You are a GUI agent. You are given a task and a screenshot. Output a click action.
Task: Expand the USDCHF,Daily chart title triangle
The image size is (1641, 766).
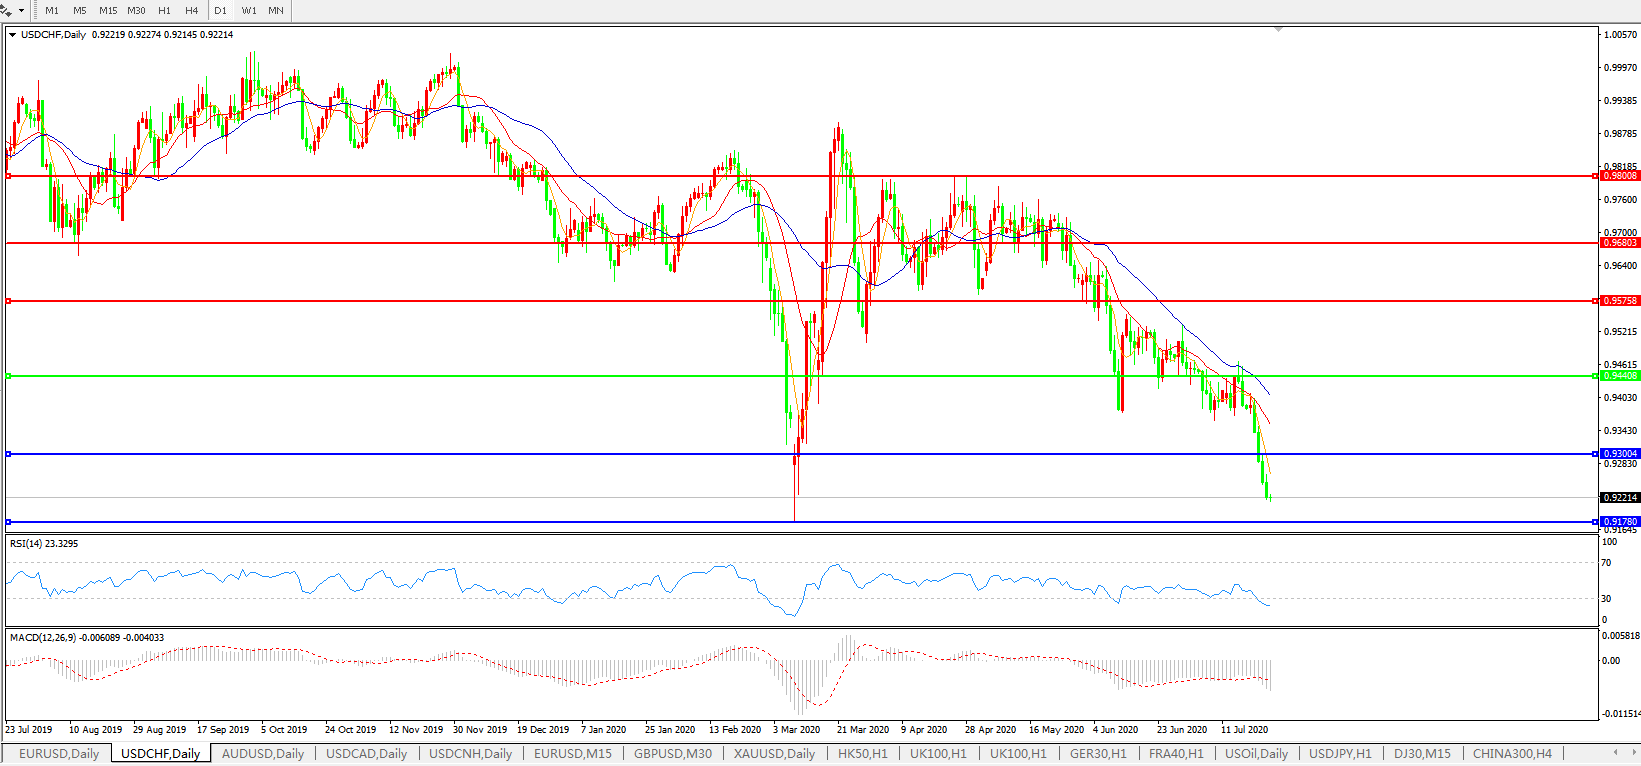pos(13,35)
